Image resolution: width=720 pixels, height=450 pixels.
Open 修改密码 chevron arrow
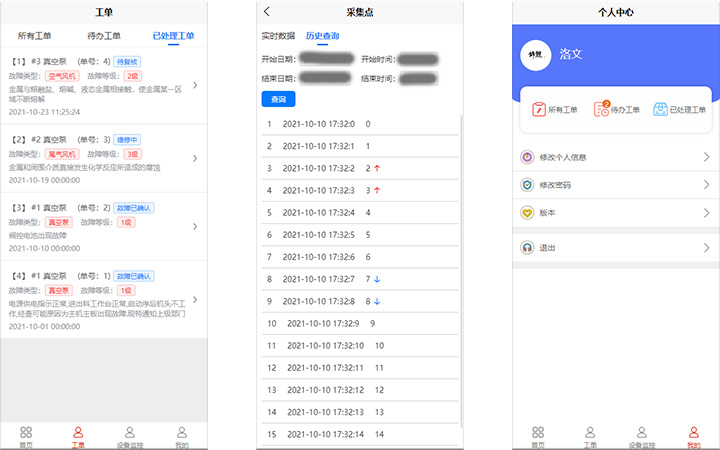(706, 185)
